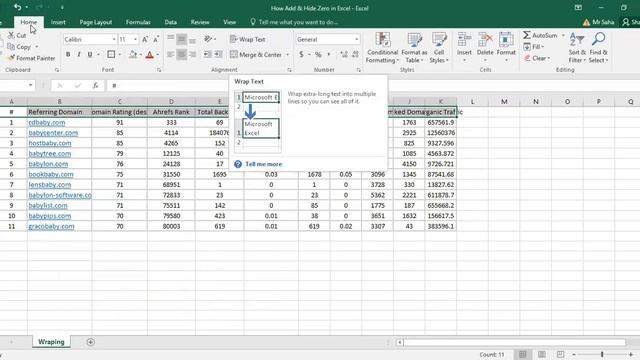Viewport: 640px width, 360px height.
Task: Click the Tell me more link in tooltip
Action: pos(264,164)
